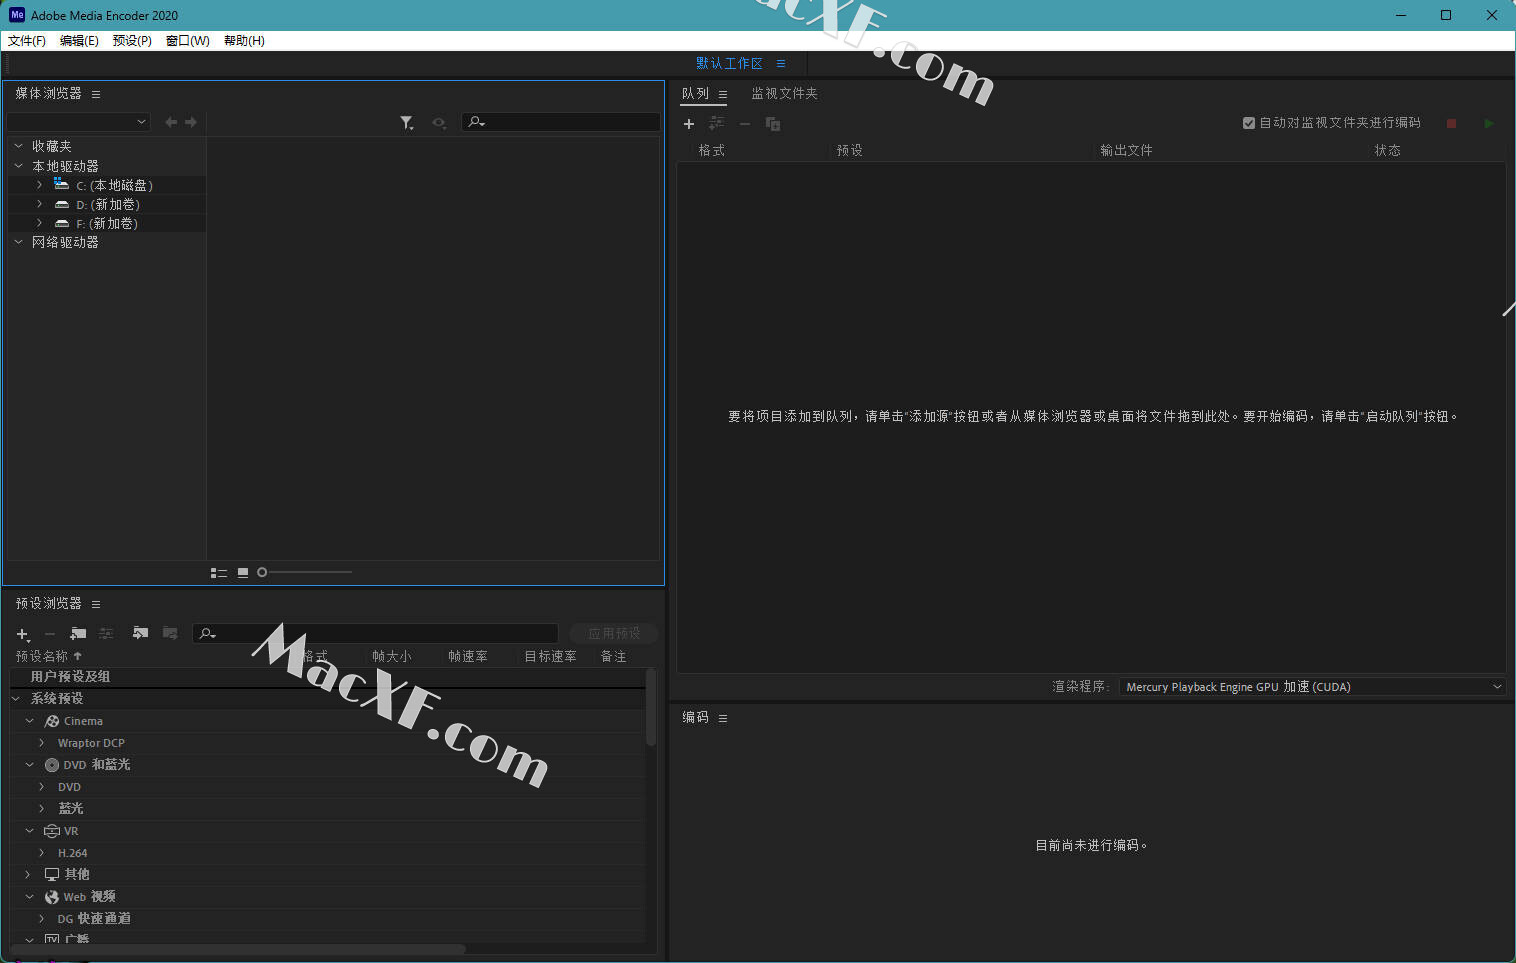Click the forward arrow in the media browser
Screen dimensions: 1516x963
[x=191, y=122]
